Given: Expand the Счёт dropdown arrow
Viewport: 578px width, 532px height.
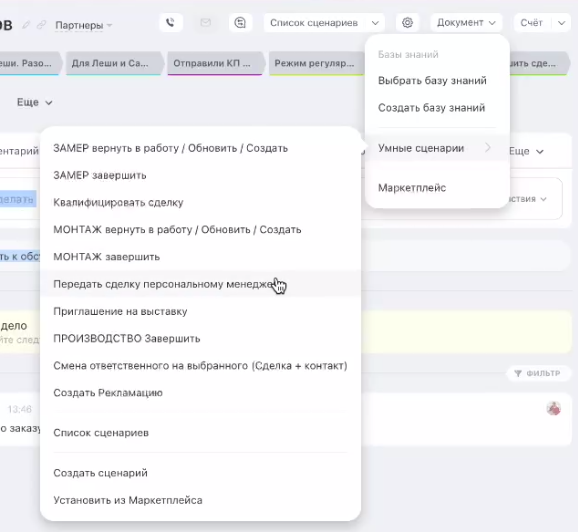Looking at the screenshot, I should [x=561, y=23].
